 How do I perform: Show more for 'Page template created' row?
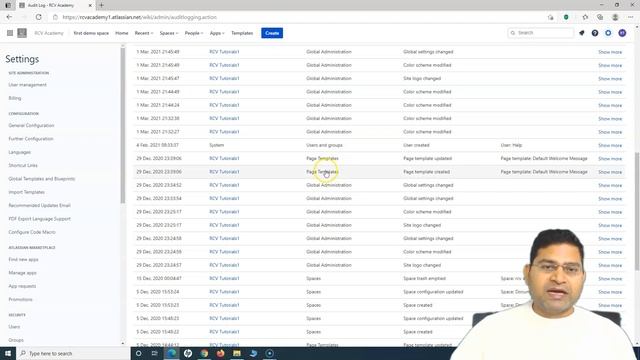[610, 172]
